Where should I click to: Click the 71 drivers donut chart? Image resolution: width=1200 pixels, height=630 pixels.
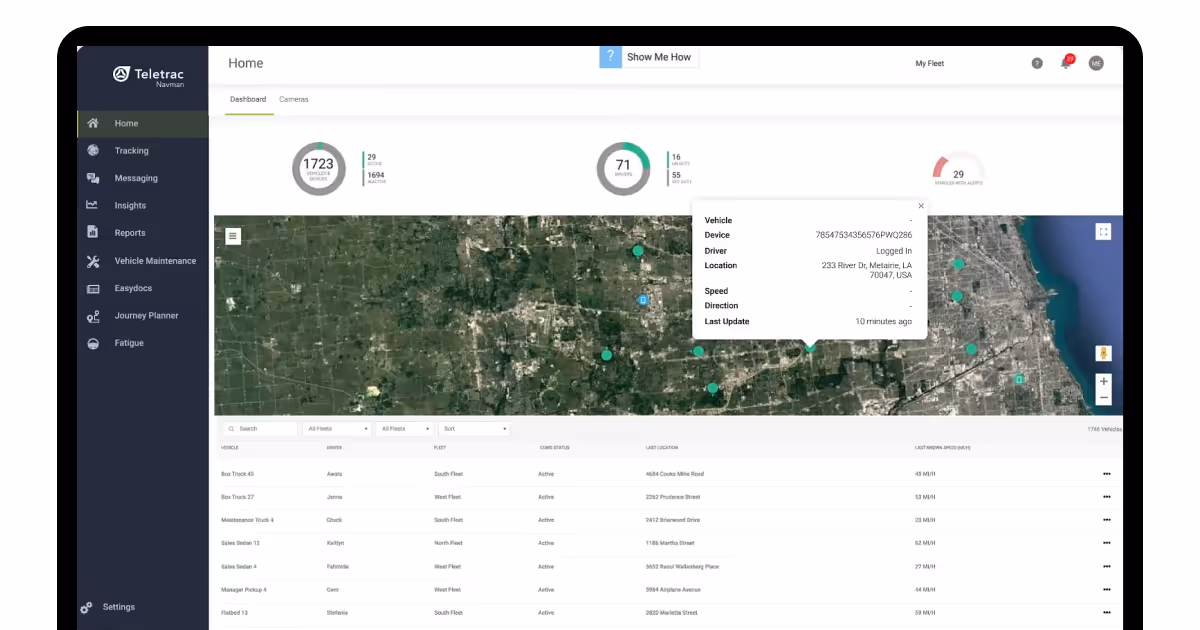pos(623,168)
